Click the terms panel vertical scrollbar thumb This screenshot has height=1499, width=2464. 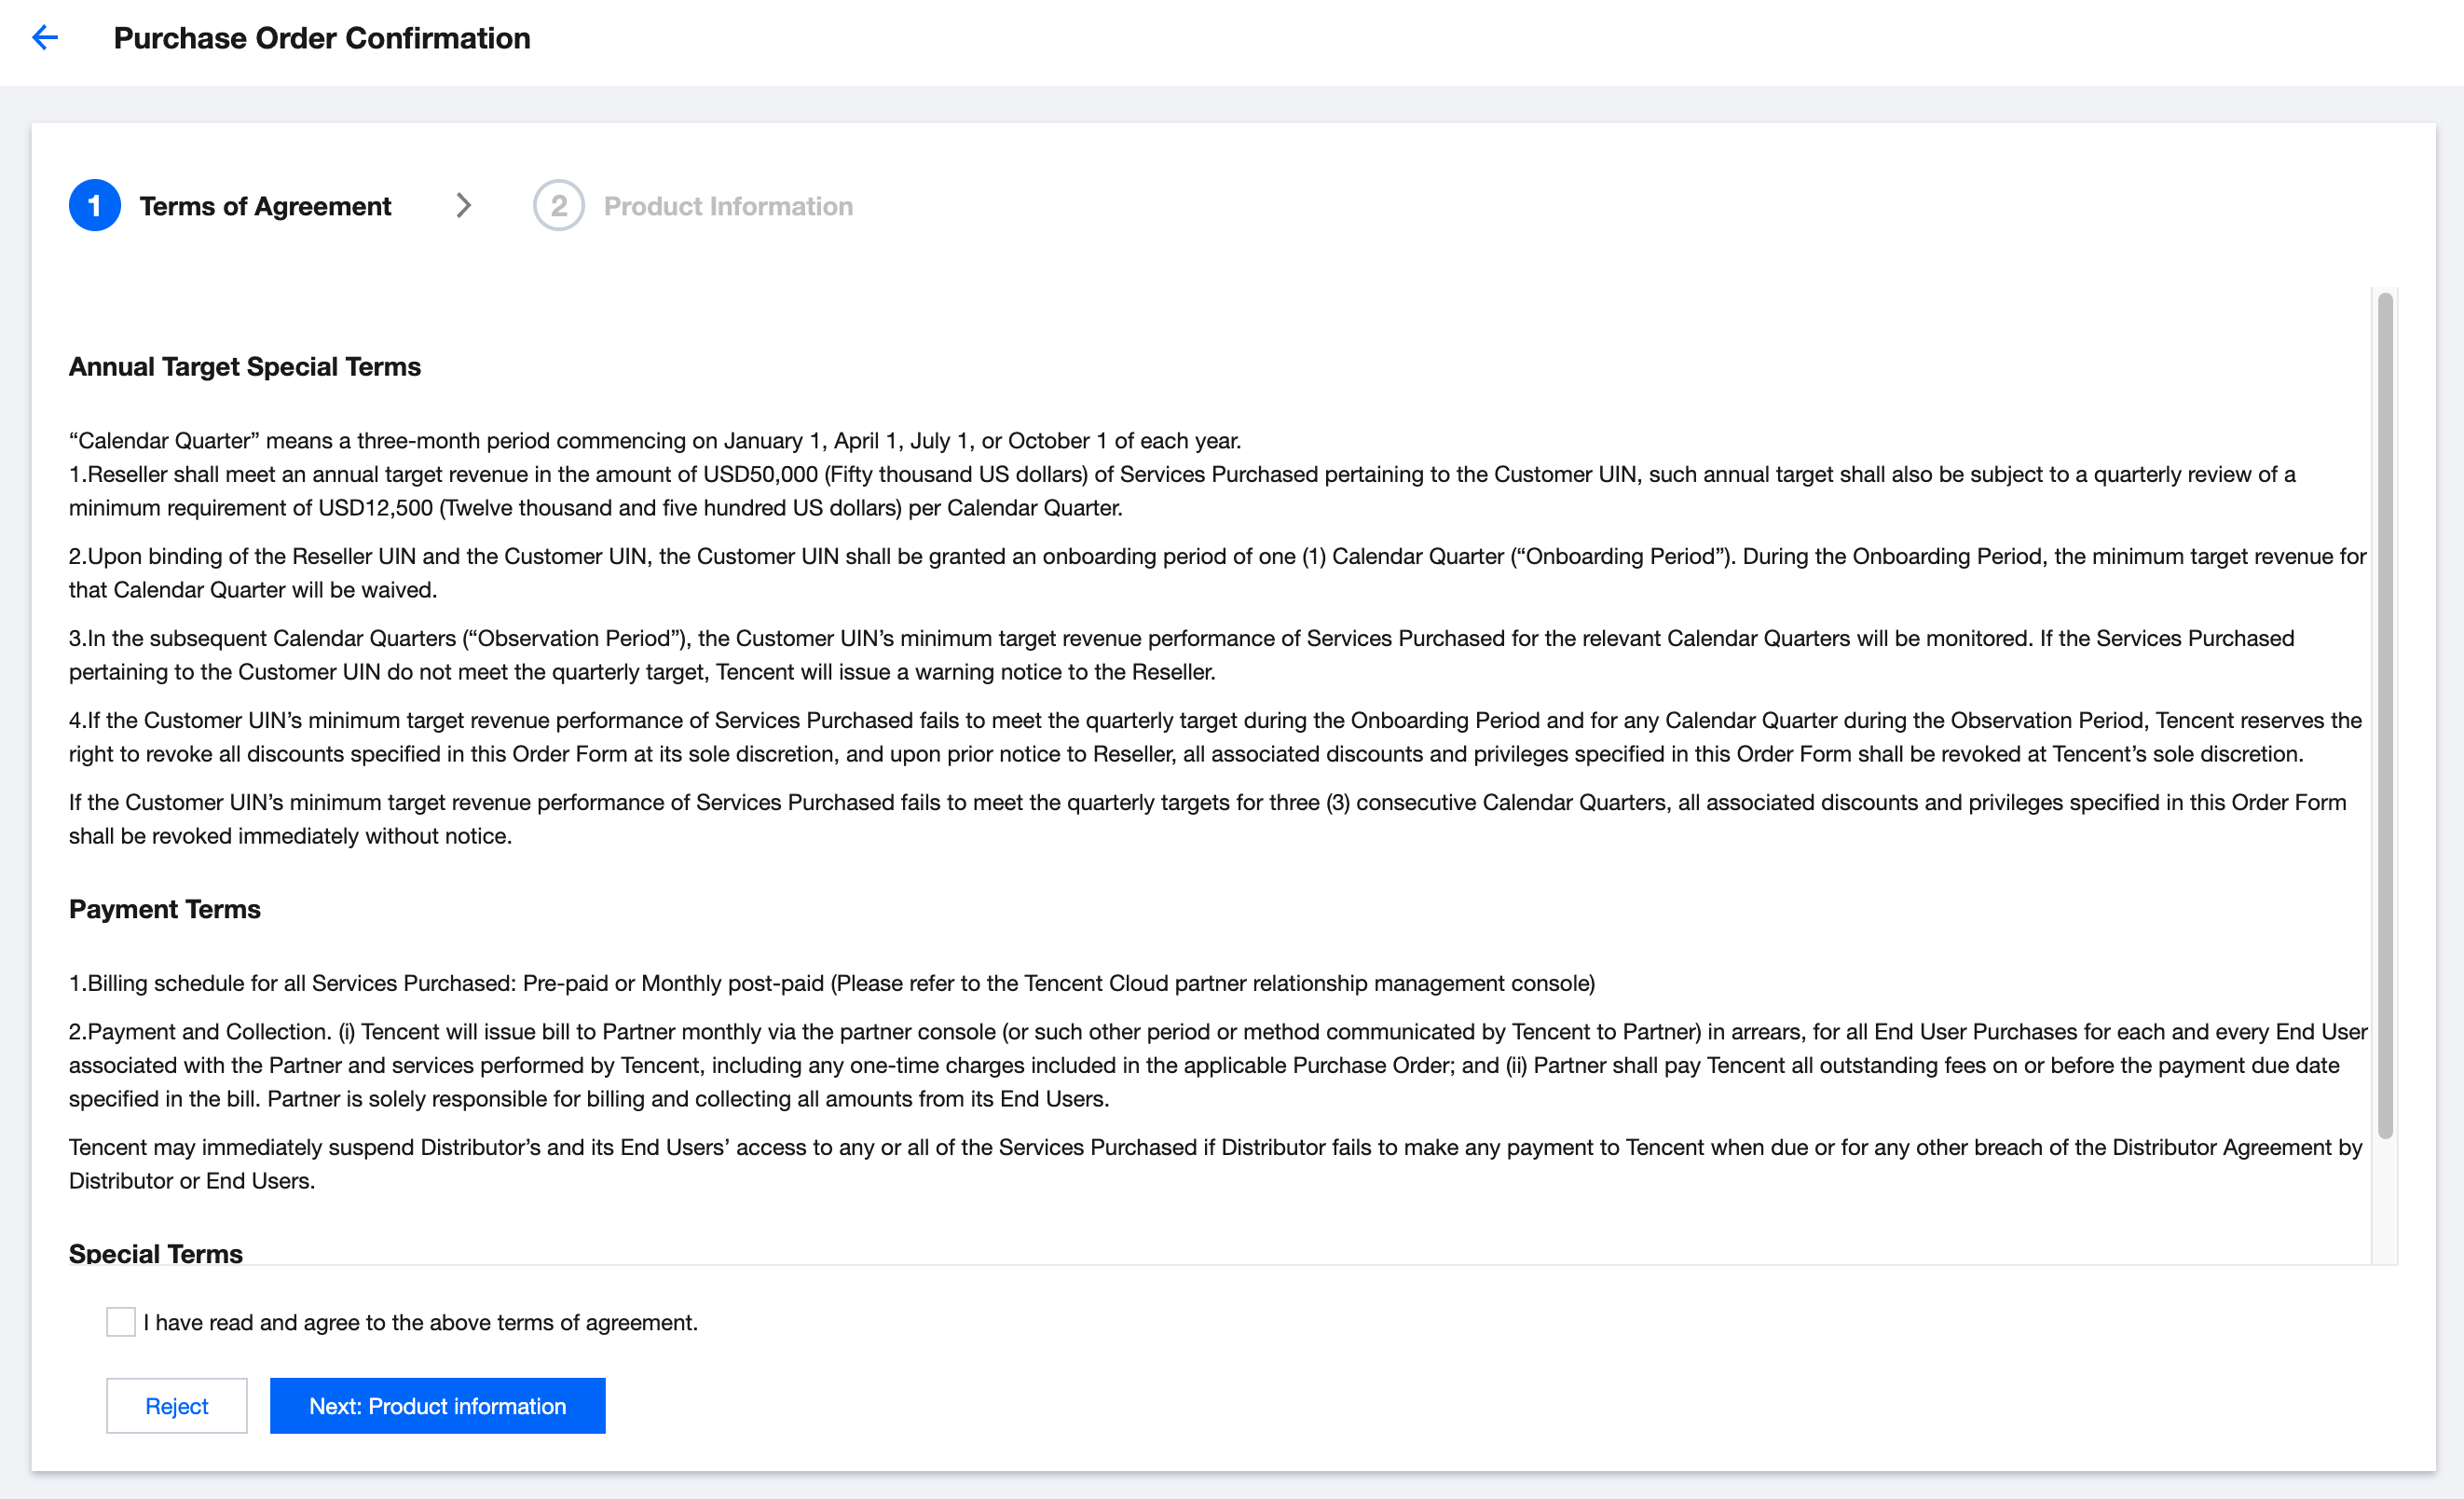tap(2385, 715)
